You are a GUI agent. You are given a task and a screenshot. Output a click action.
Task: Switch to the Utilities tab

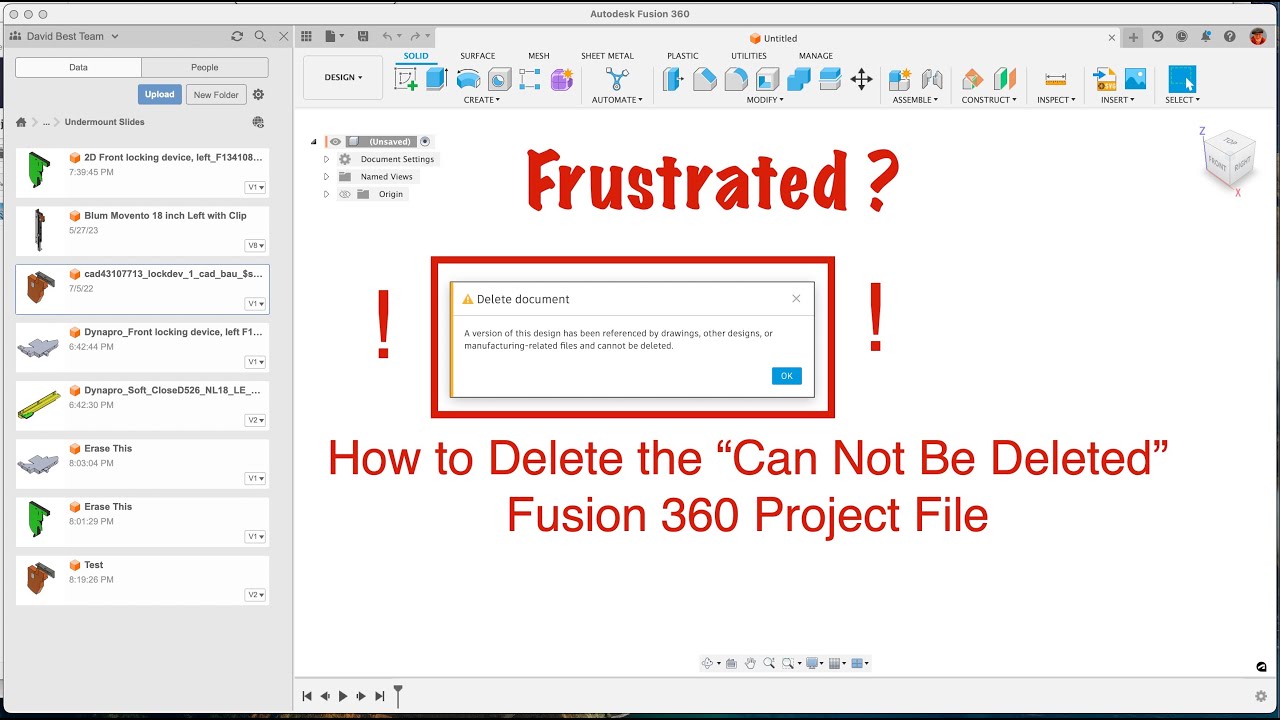pos(749,56)
